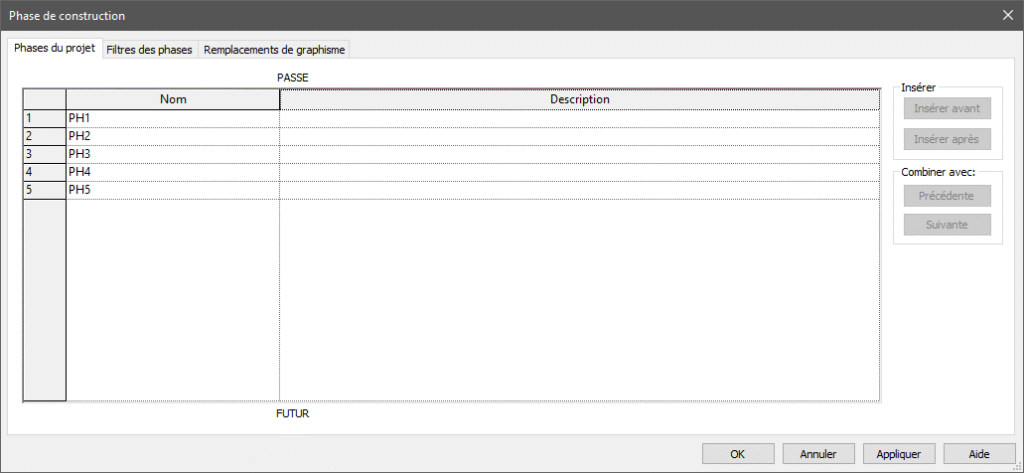Click the Précédente combine button
This screenshot has width=1024, height=473.
tap(946, 195)
